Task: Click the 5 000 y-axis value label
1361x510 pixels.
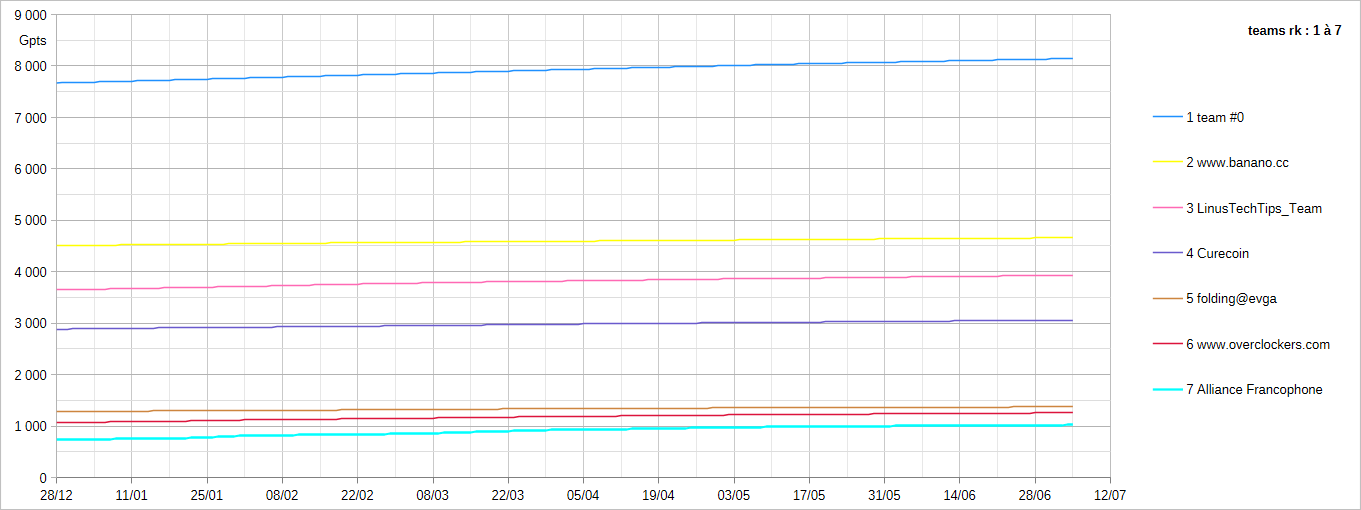Action: (x=30, y=220)
